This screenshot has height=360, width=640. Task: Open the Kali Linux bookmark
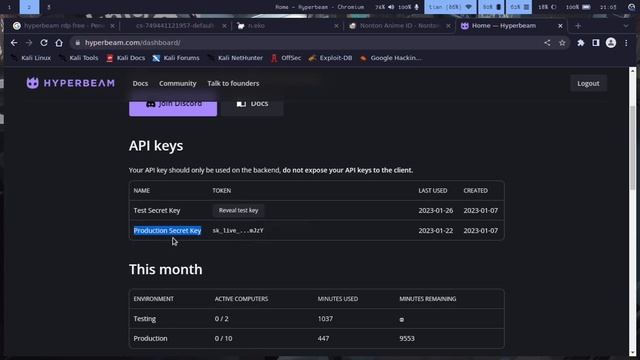pyautogui.click(x=32, y=58)
